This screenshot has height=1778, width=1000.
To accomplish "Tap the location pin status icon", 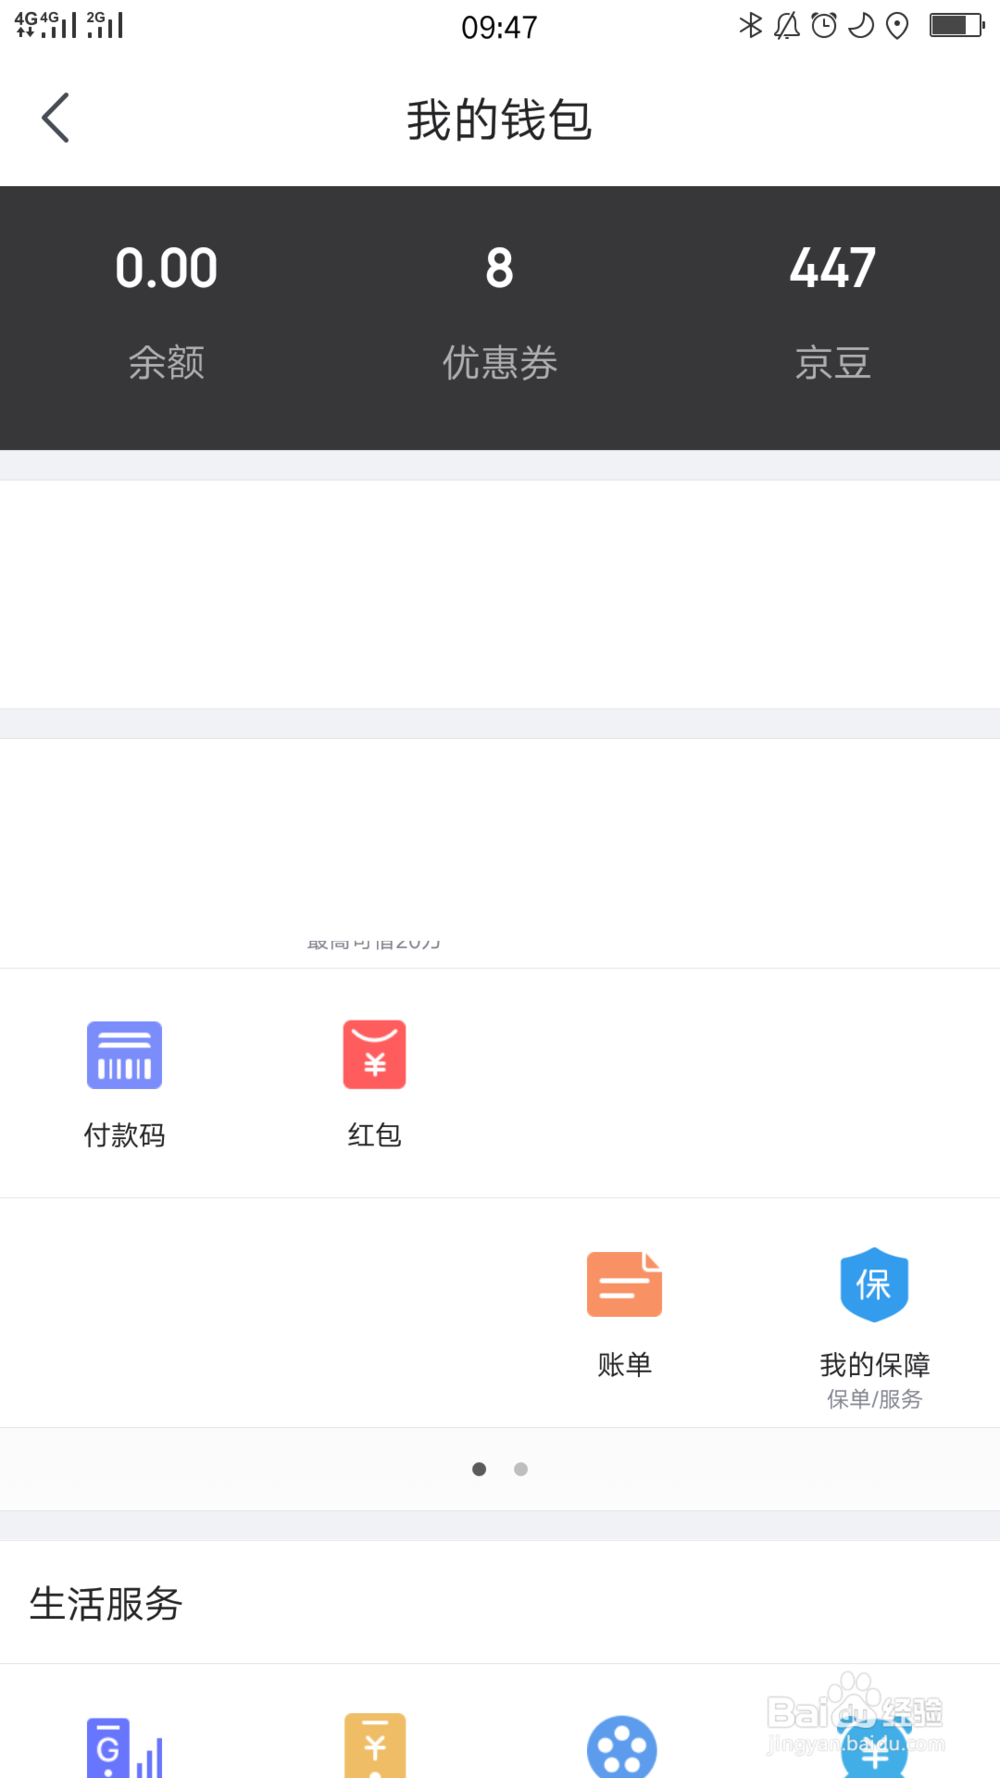I will tap(897, 26).
